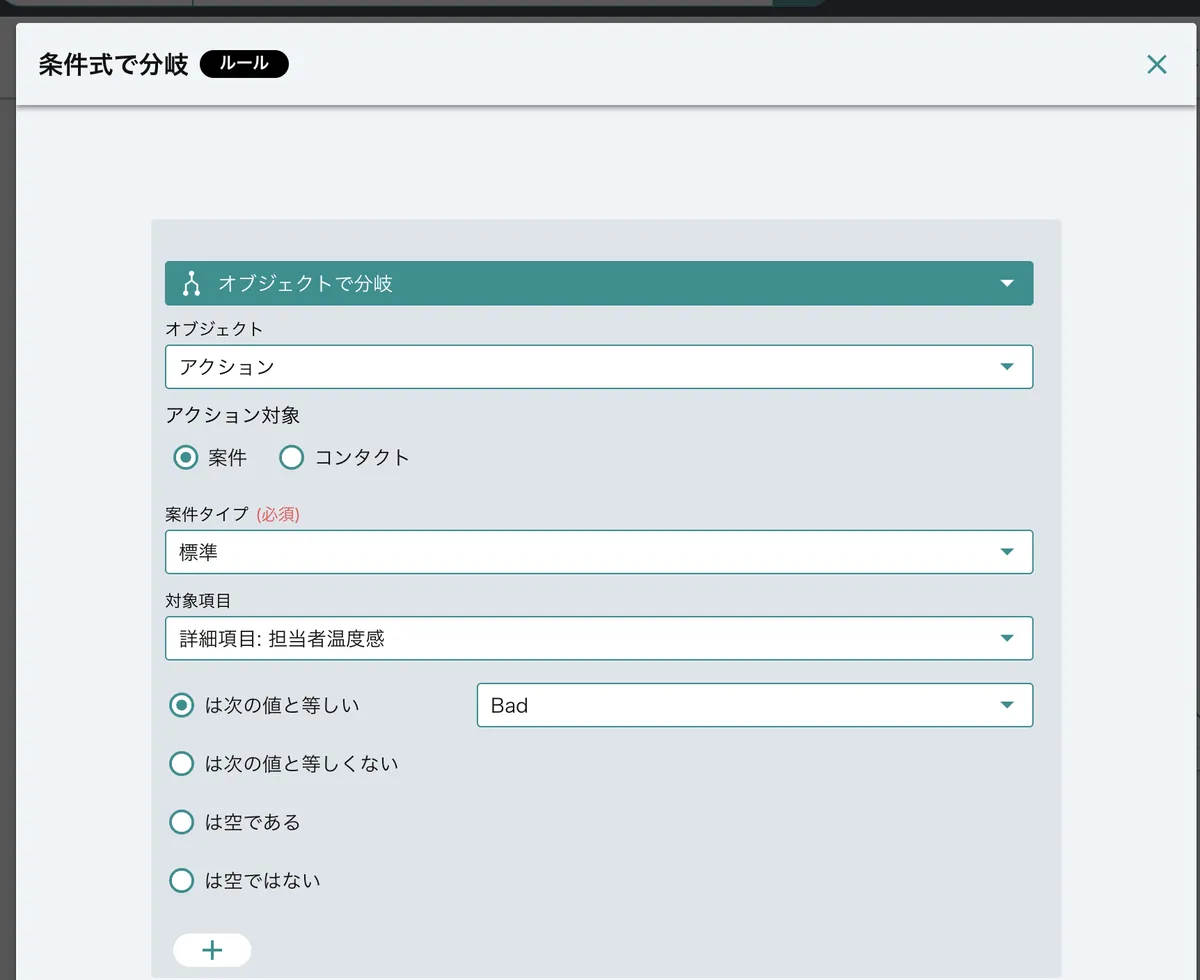Select the コンタクト radio button
Screen dimensions: 1200x980
pyautogui.click(x=291, y=458)
